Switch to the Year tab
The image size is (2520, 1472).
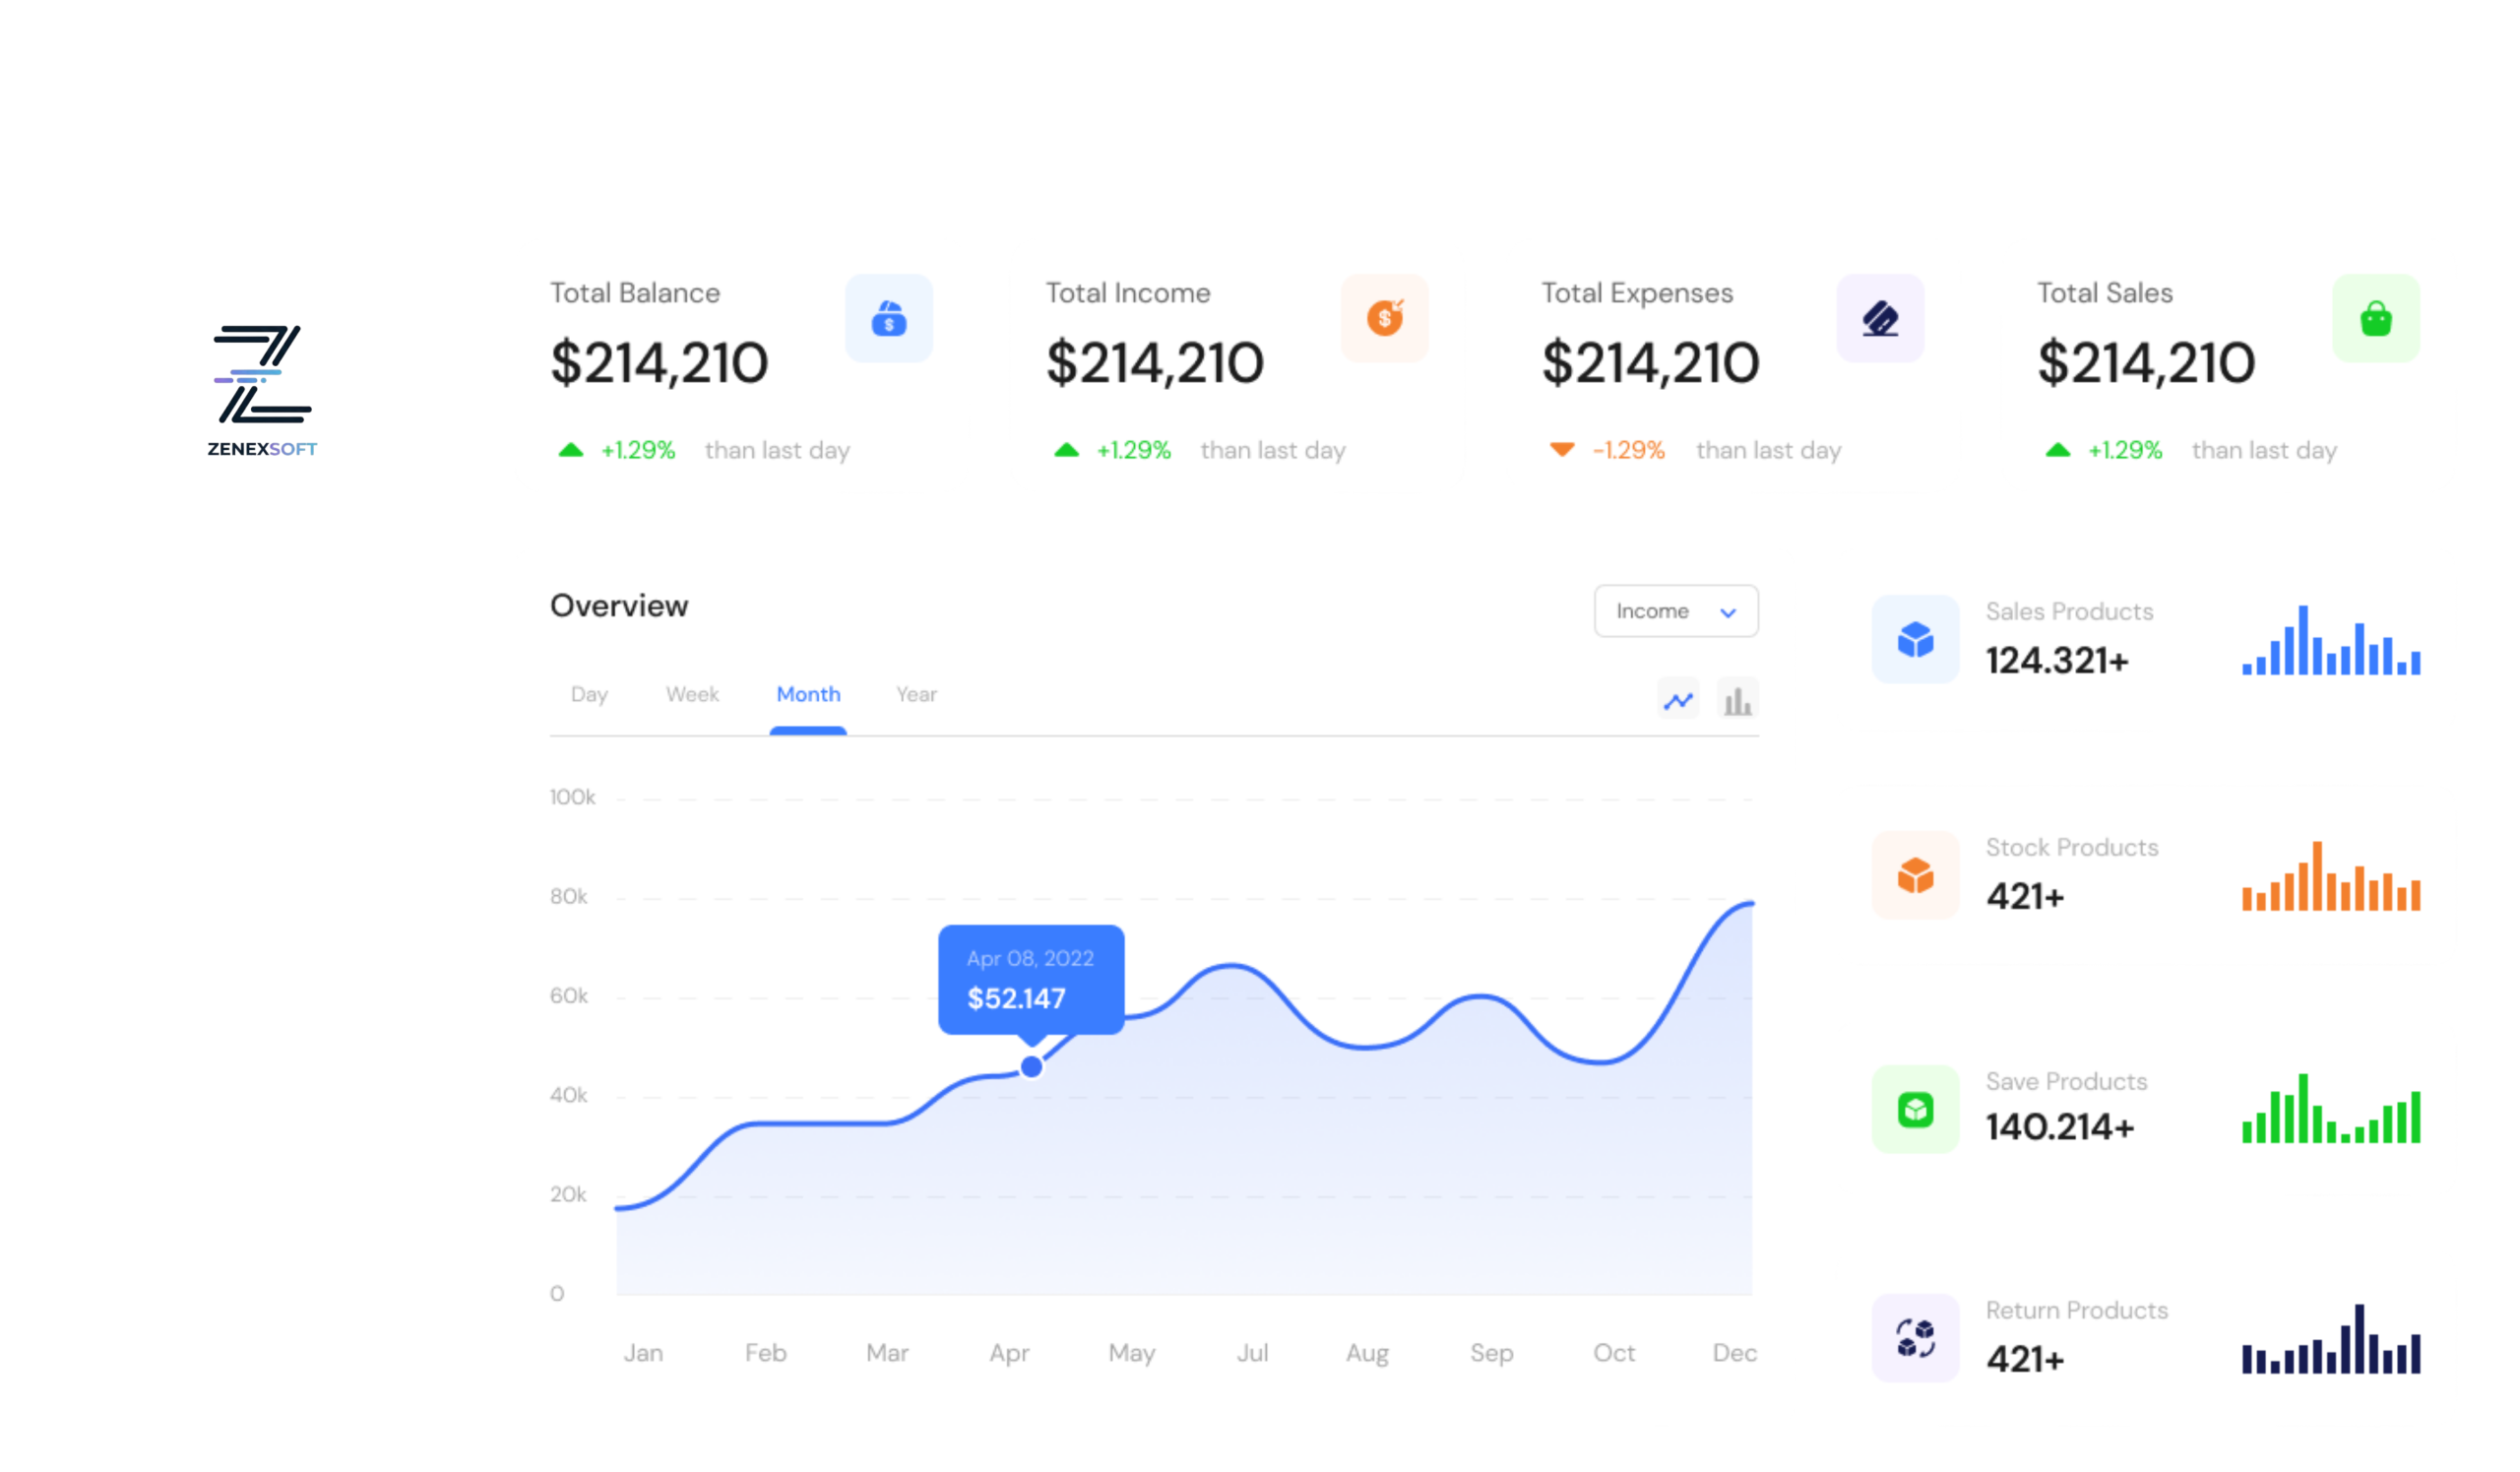pos(916,694)
